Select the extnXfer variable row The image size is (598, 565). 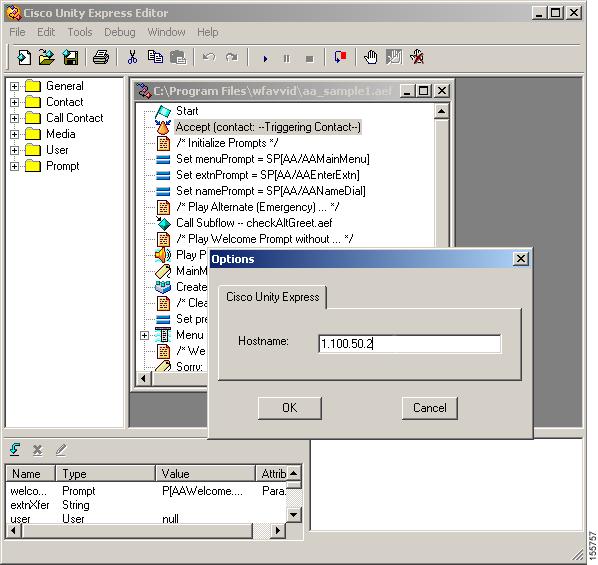point(146,505)
